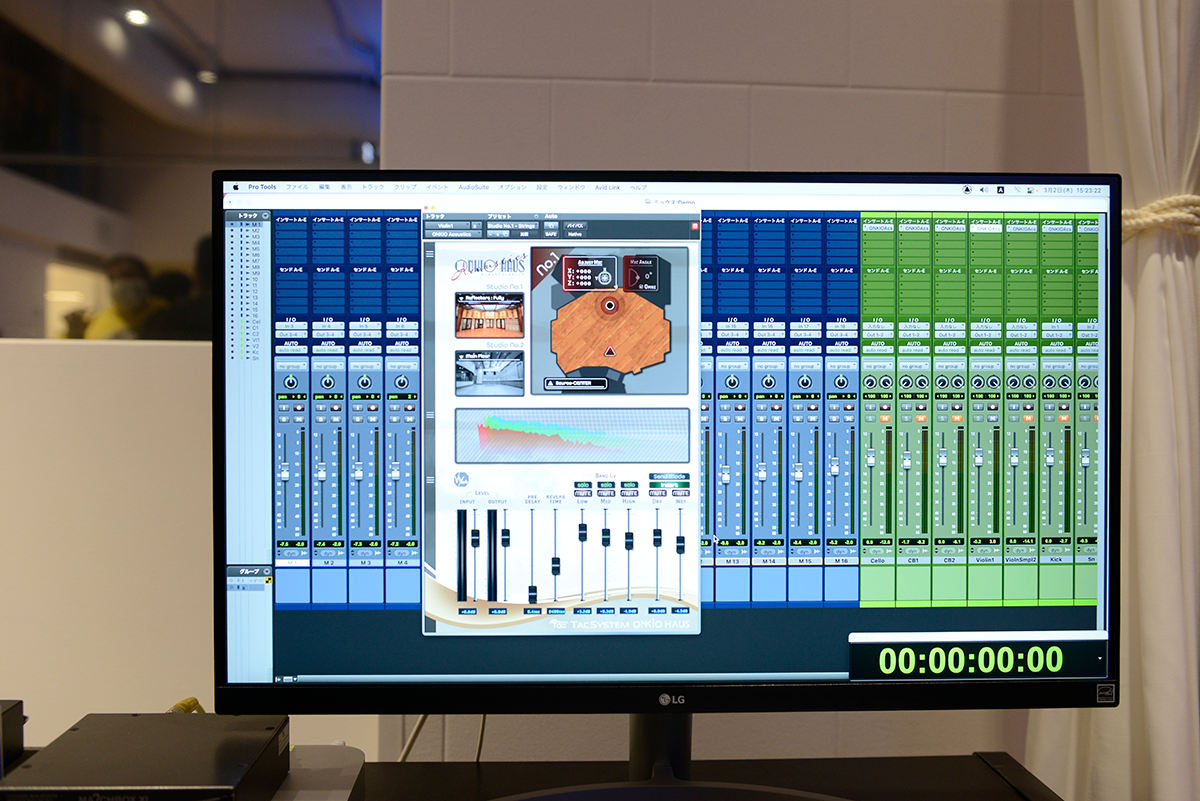1200x801 pixels.
Task: Mute the Wet signal
Action: [681, 493]
